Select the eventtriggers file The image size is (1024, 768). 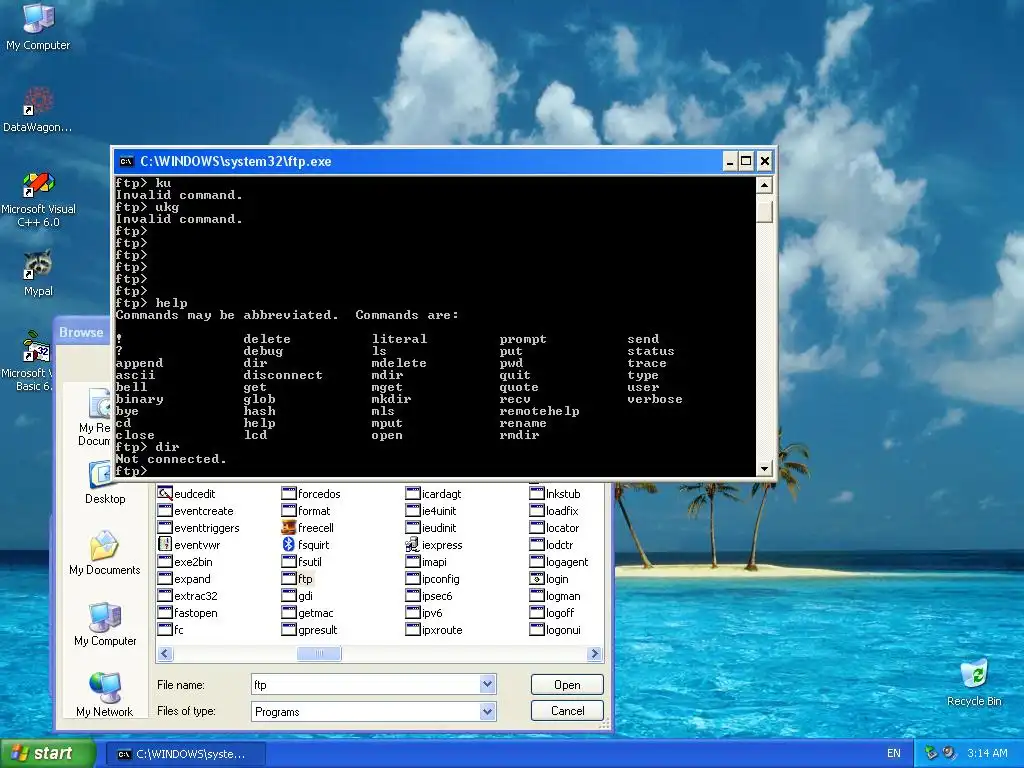click(x=199, y=528)
